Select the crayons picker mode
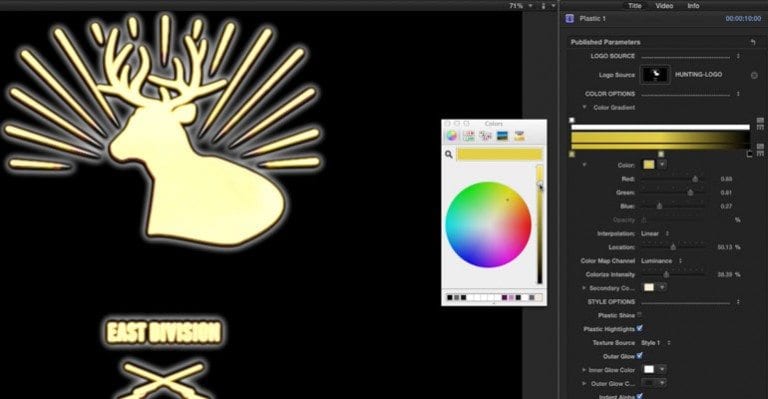 point(519,136)
